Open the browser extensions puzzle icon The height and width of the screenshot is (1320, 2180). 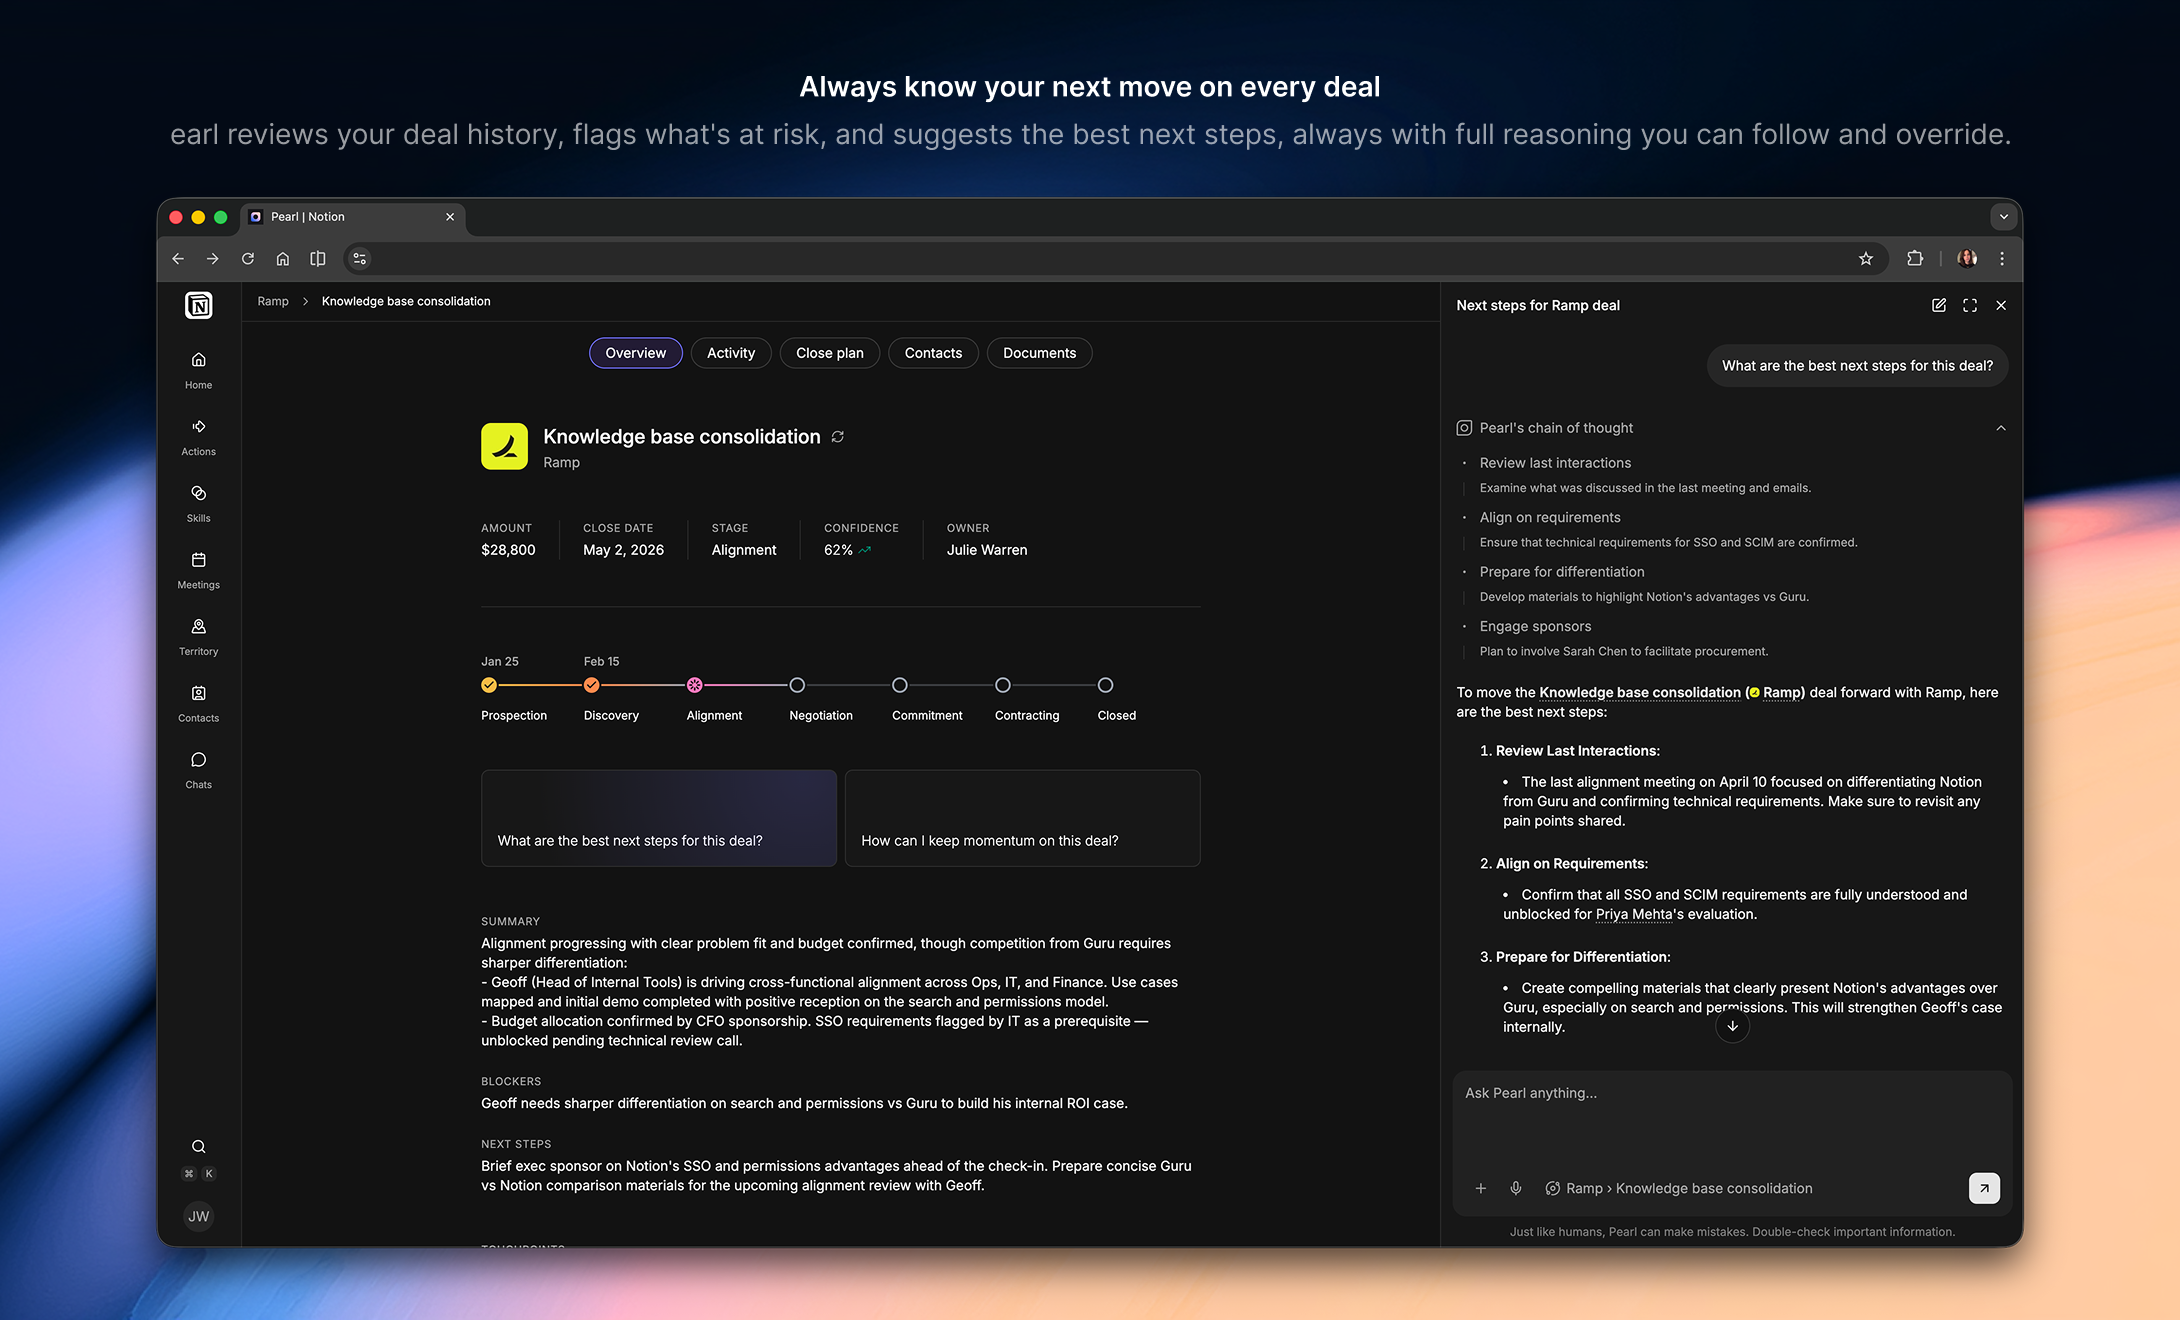[x=1915, y=259]
